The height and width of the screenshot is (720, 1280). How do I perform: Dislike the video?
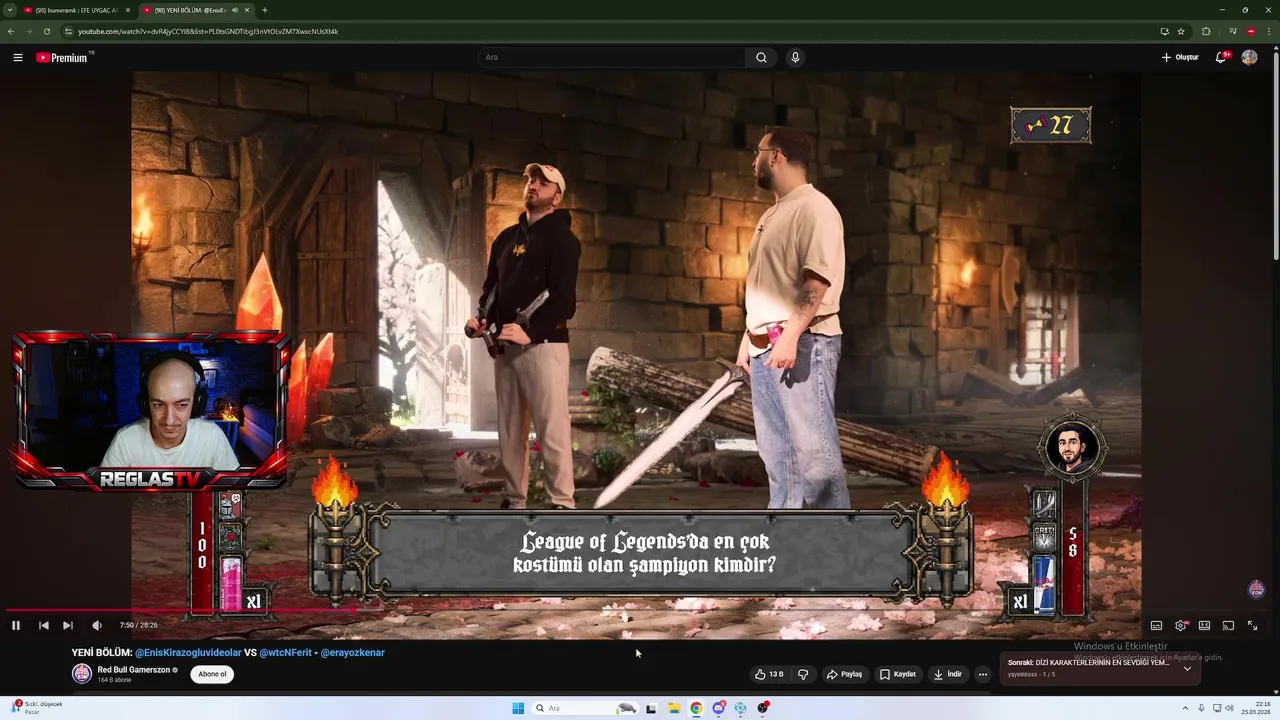803,674
